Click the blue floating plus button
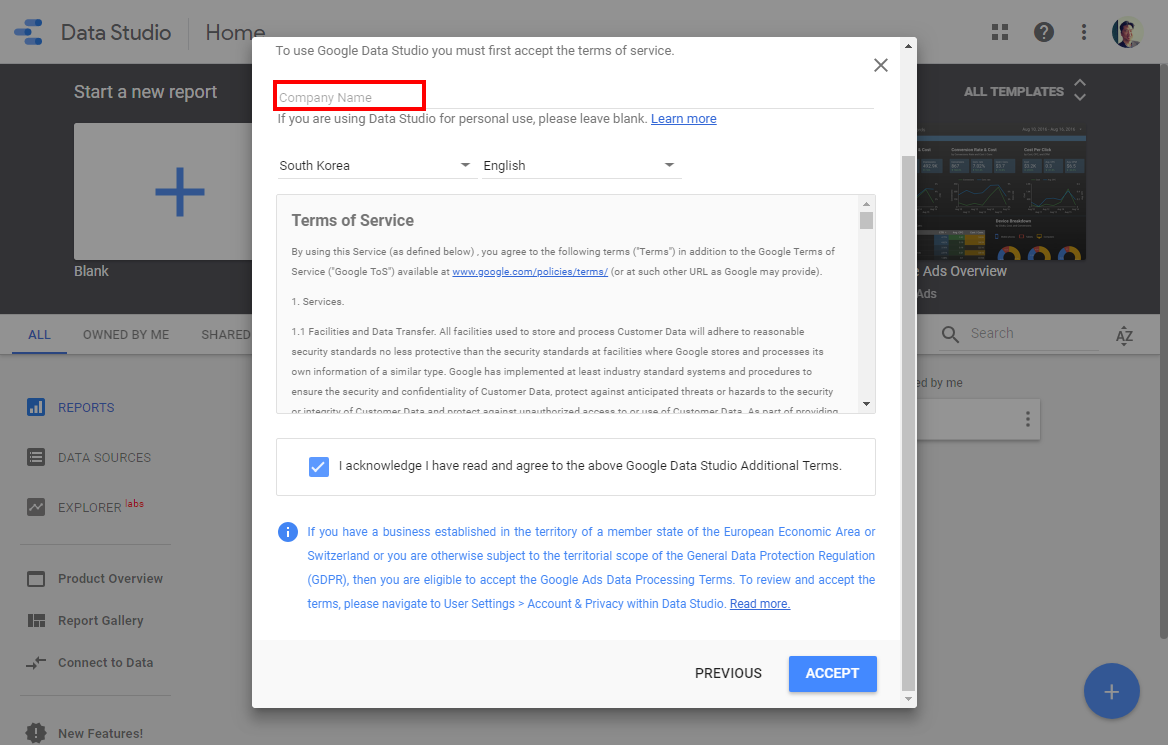1168x745 pixels. click(x=1111, y=691)
